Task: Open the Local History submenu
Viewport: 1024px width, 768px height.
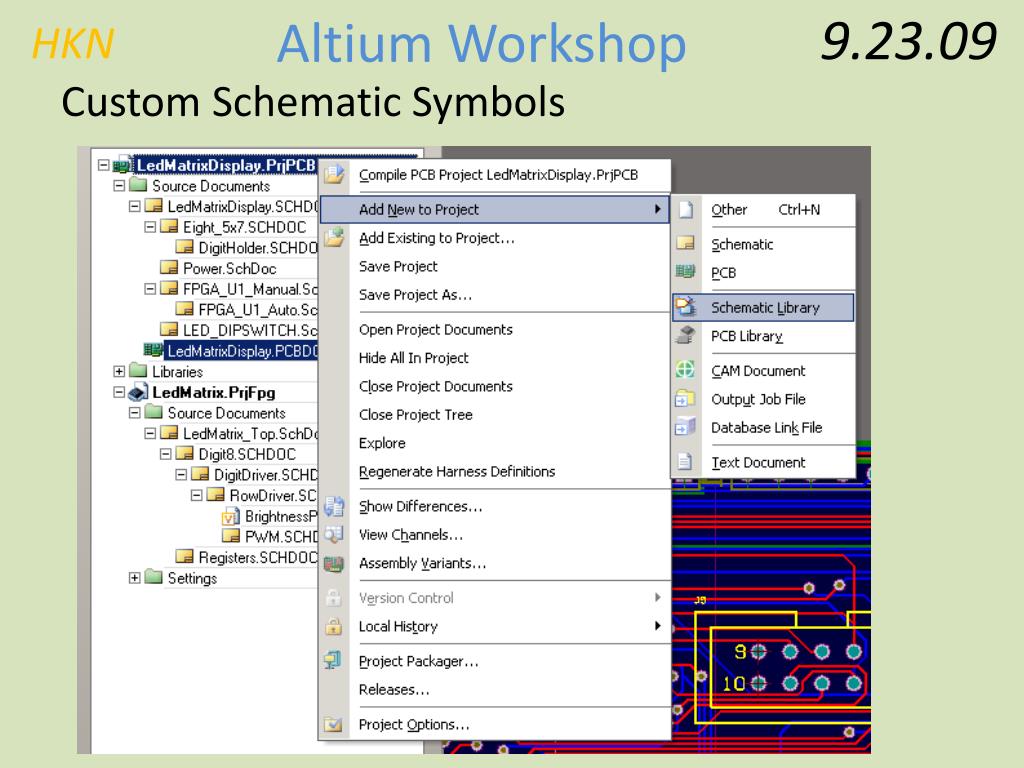Action: [495, 626]
